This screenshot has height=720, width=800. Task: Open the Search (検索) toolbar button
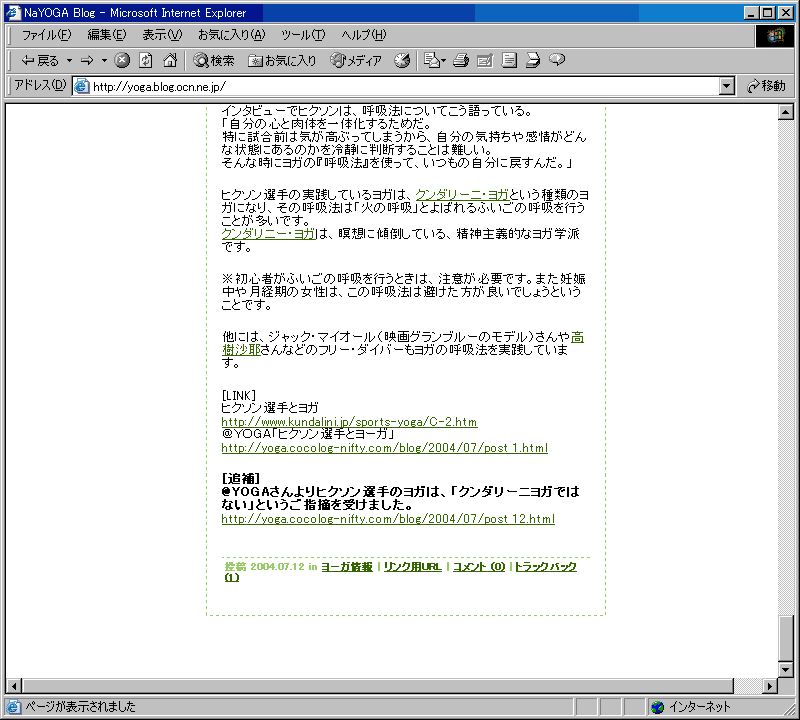tap(214, 61)
